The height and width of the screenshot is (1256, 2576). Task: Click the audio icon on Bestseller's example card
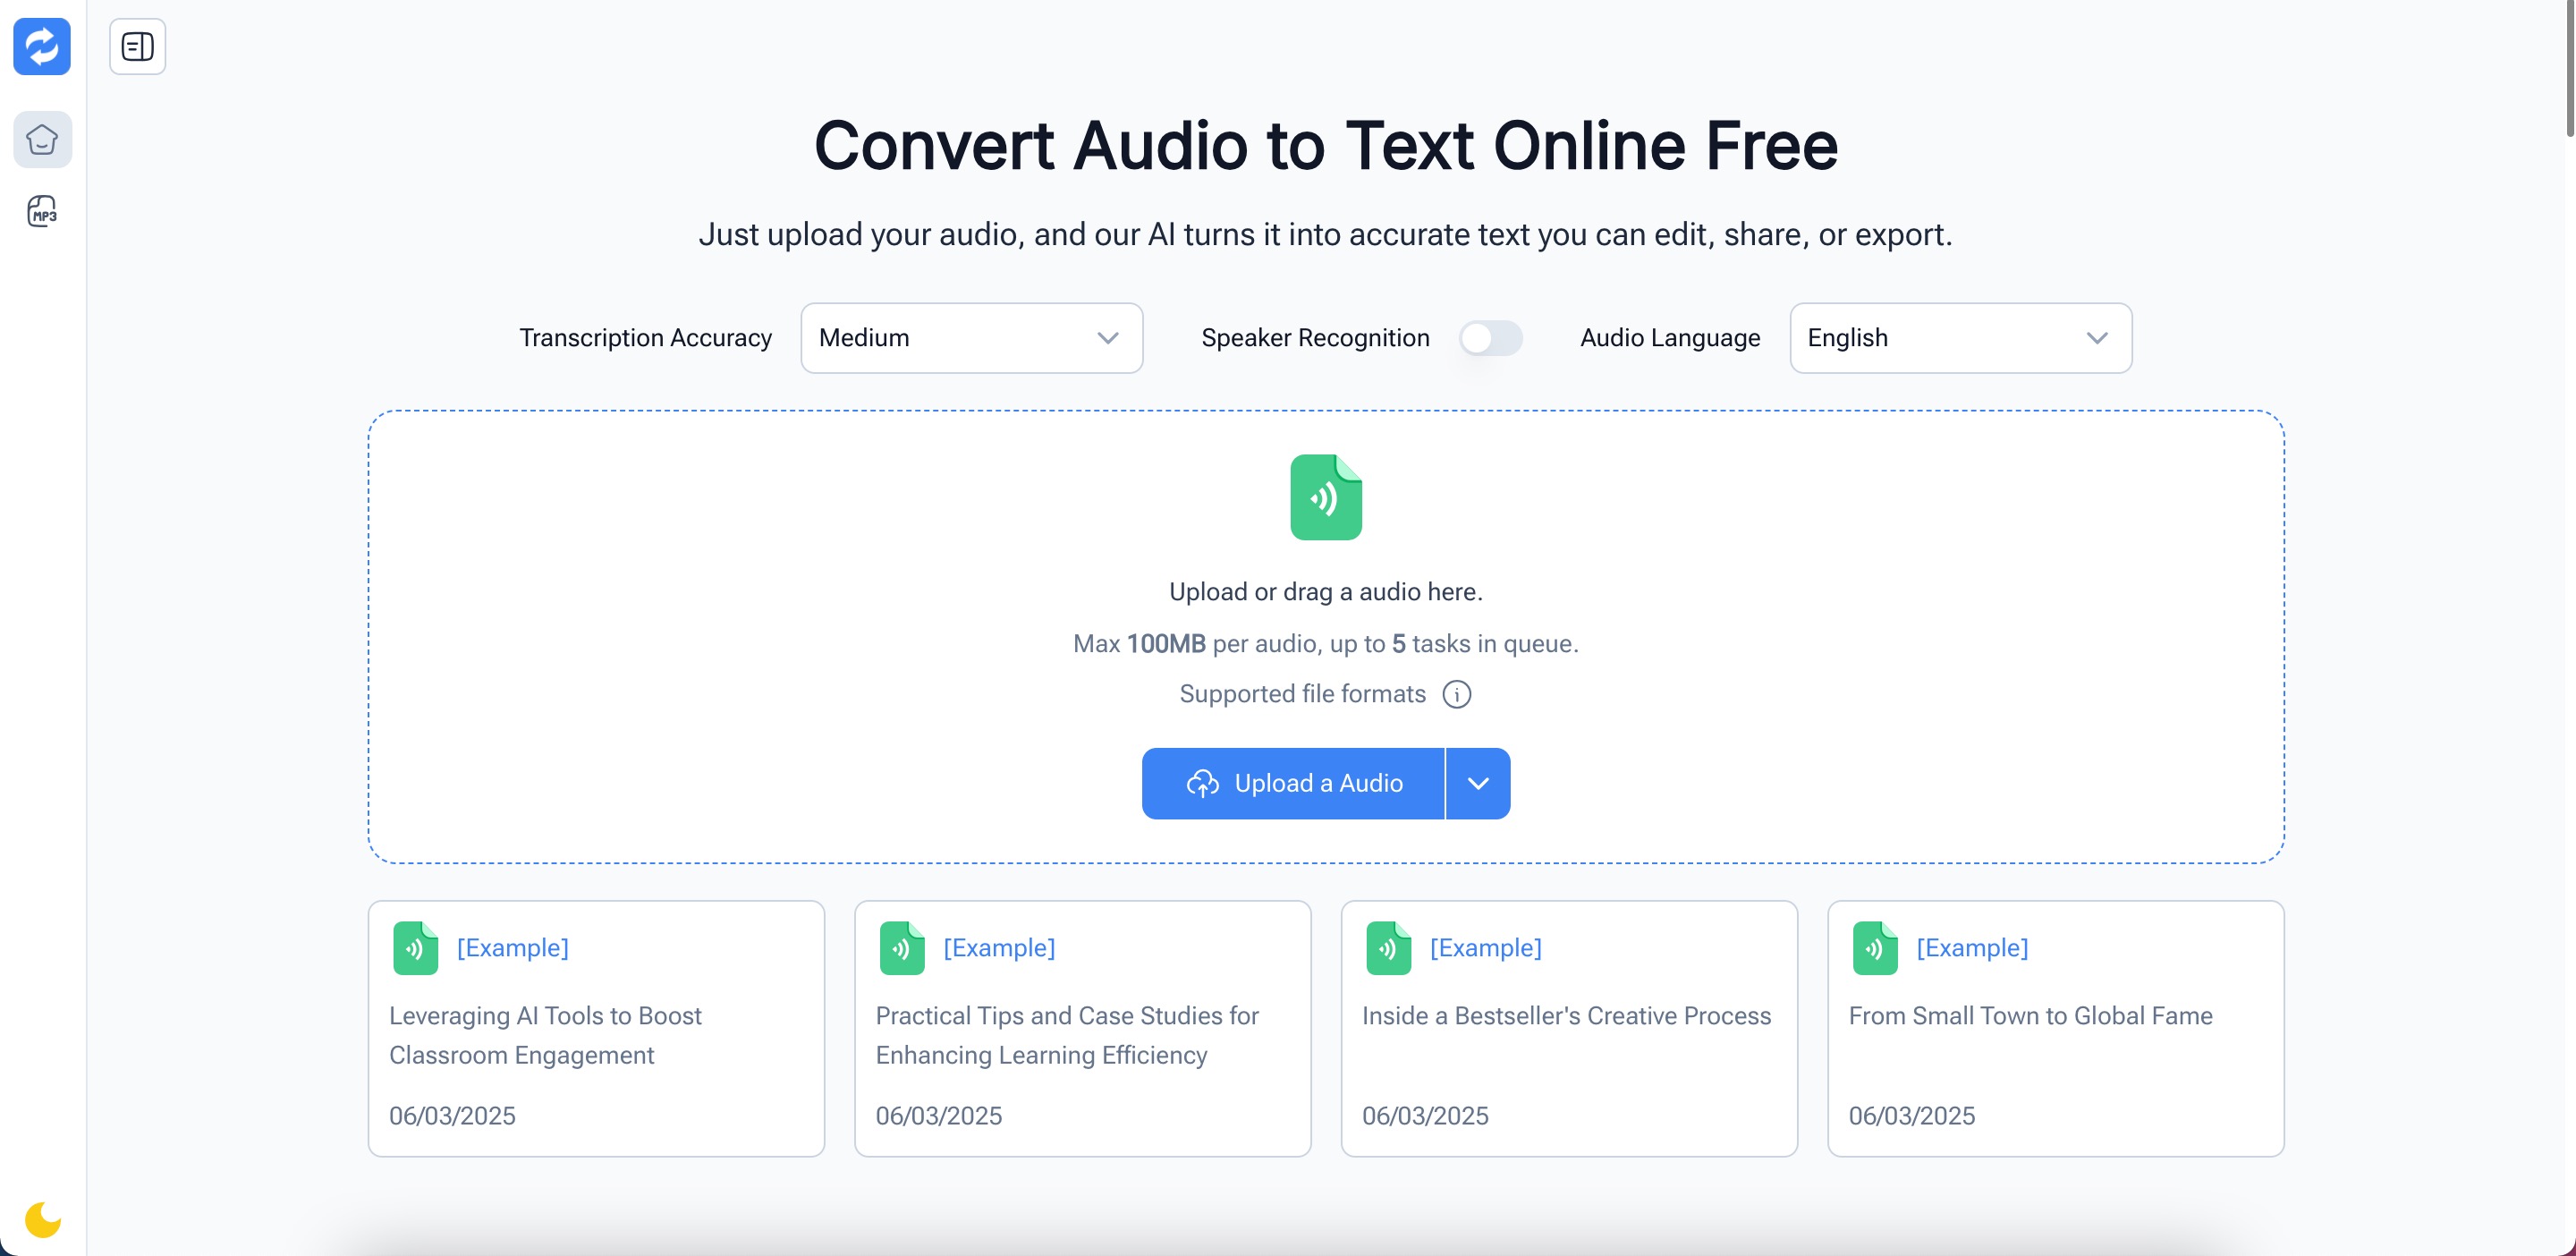click(x=1388, y=948)
